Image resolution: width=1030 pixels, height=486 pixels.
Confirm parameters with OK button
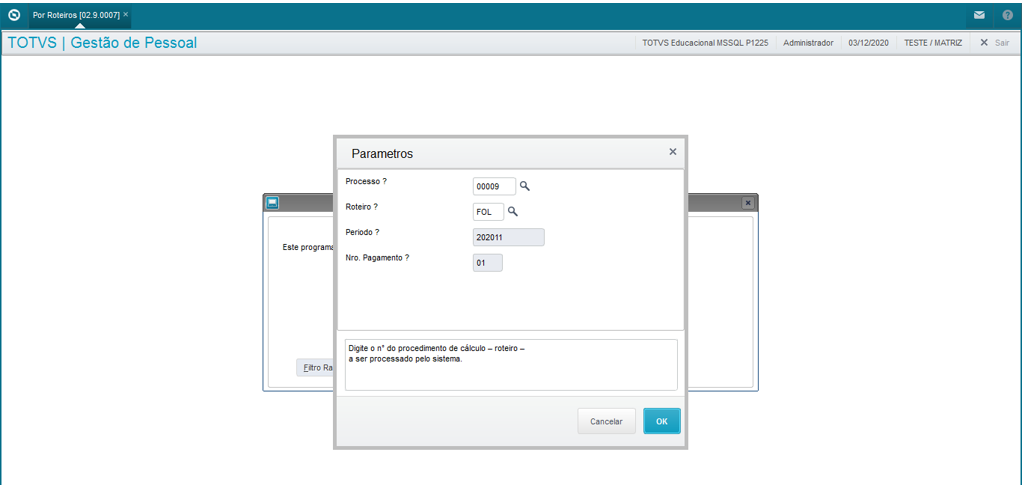coord(662,422)
